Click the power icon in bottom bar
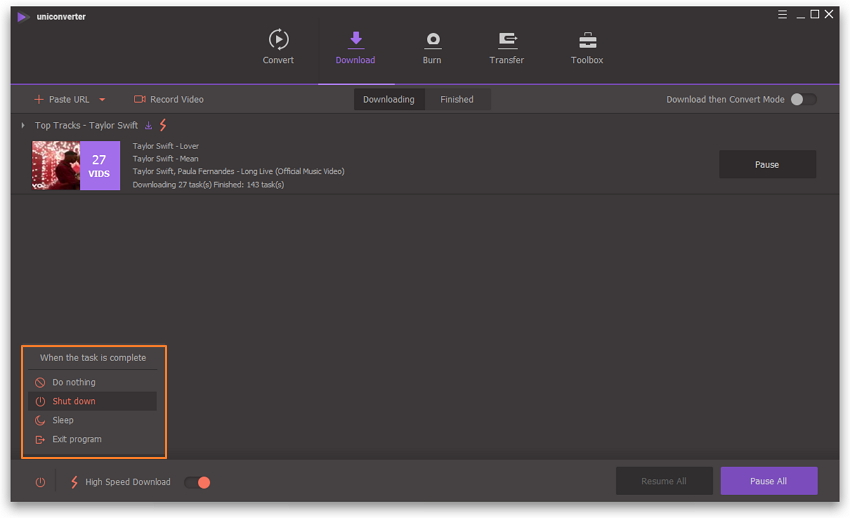The image size is (850, 518). tap(40, 482)
